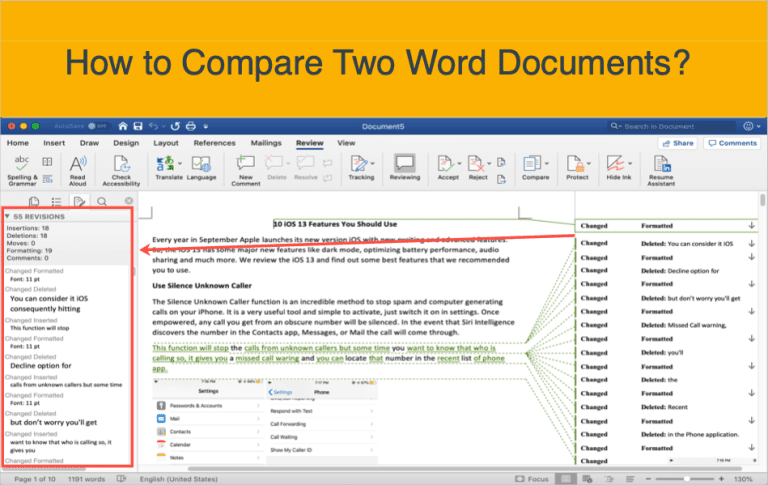Toggle the Reviewing pane button
This screenshot has width=768, height=485.
coord(405,168)
